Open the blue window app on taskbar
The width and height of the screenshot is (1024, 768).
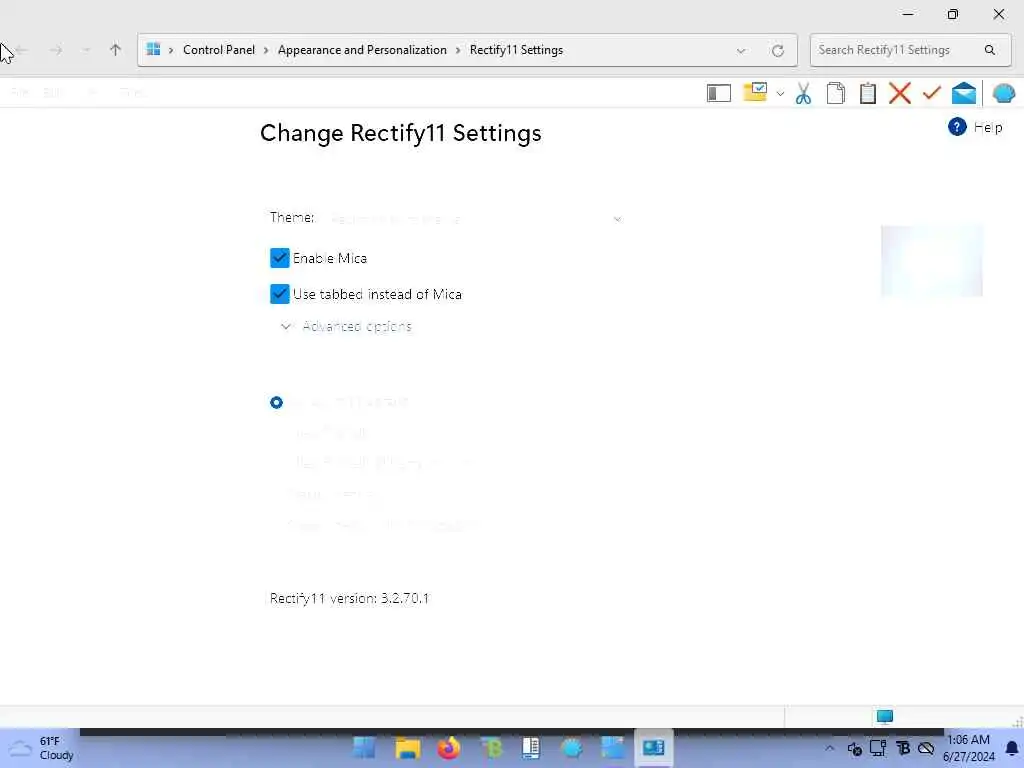pyautogui.click(x=613, y=748)
